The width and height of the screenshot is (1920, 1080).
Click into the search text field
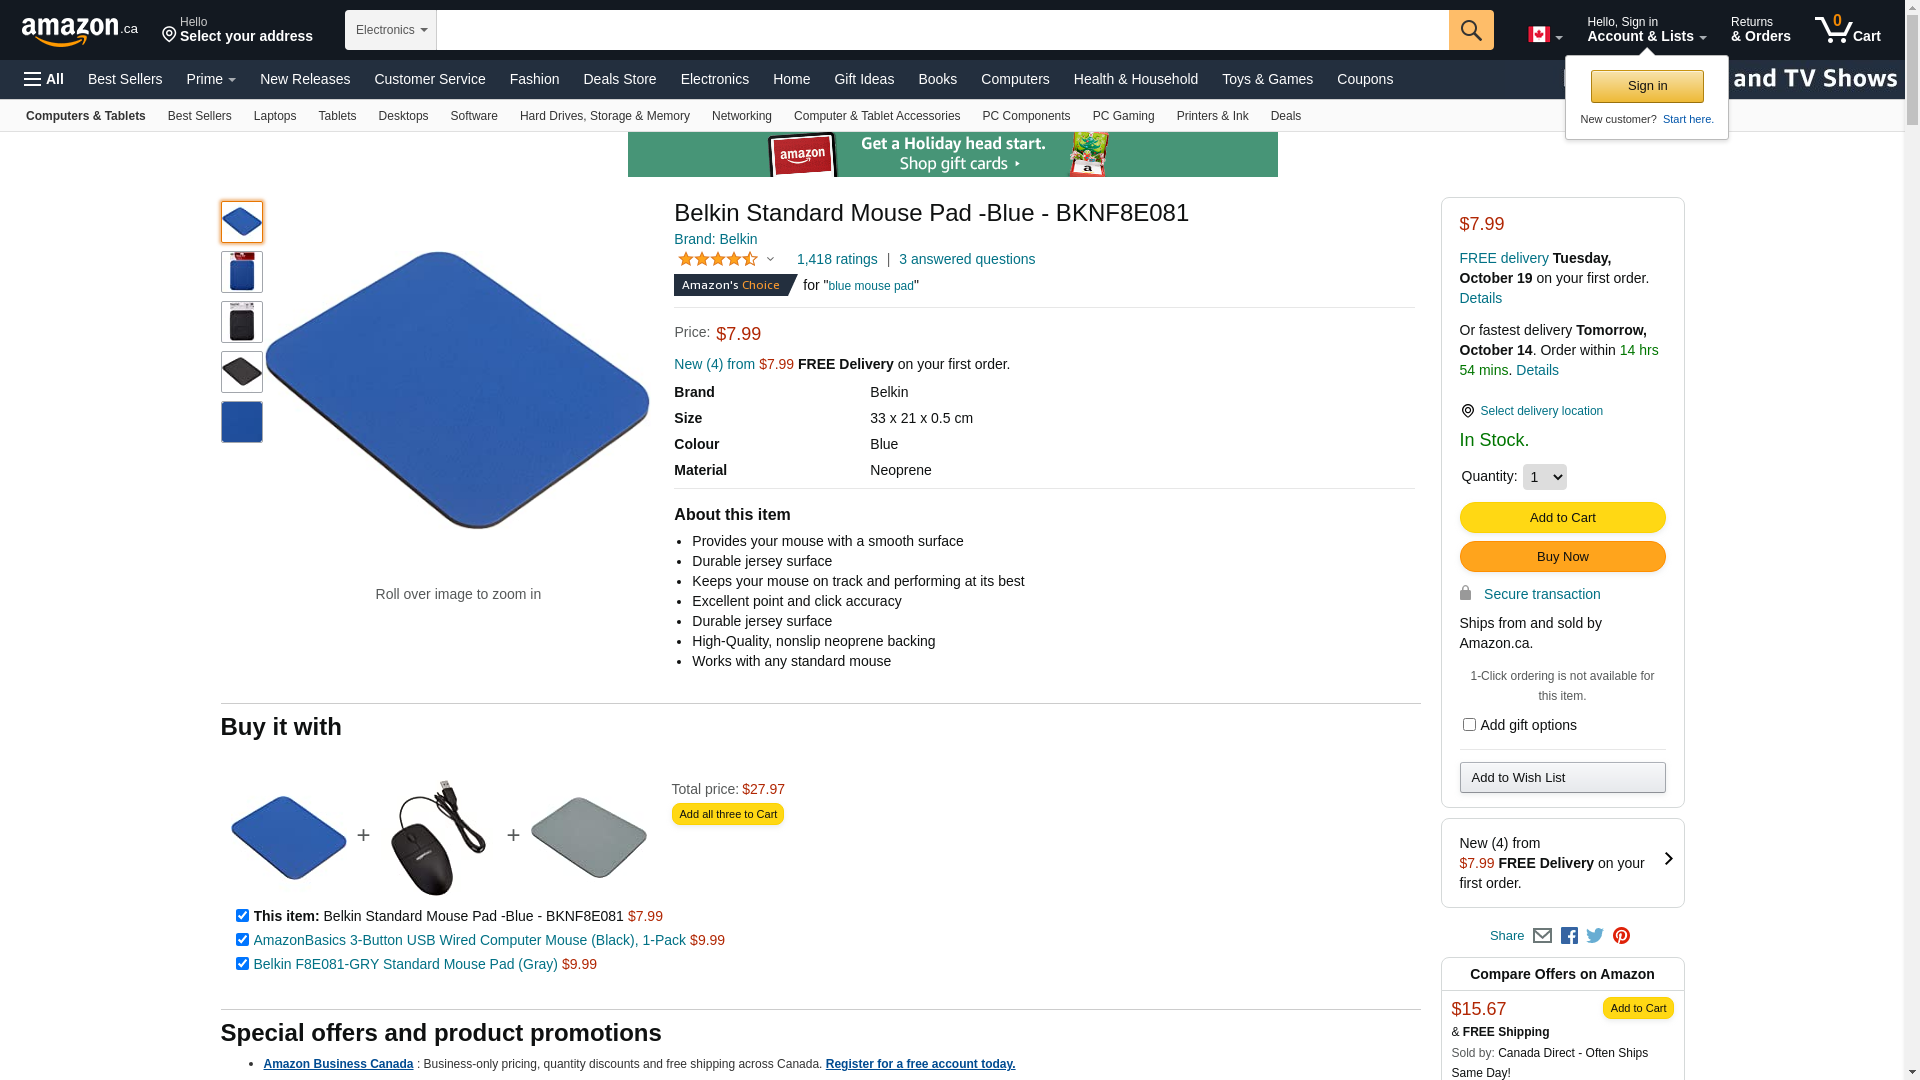tap(941, 30)
